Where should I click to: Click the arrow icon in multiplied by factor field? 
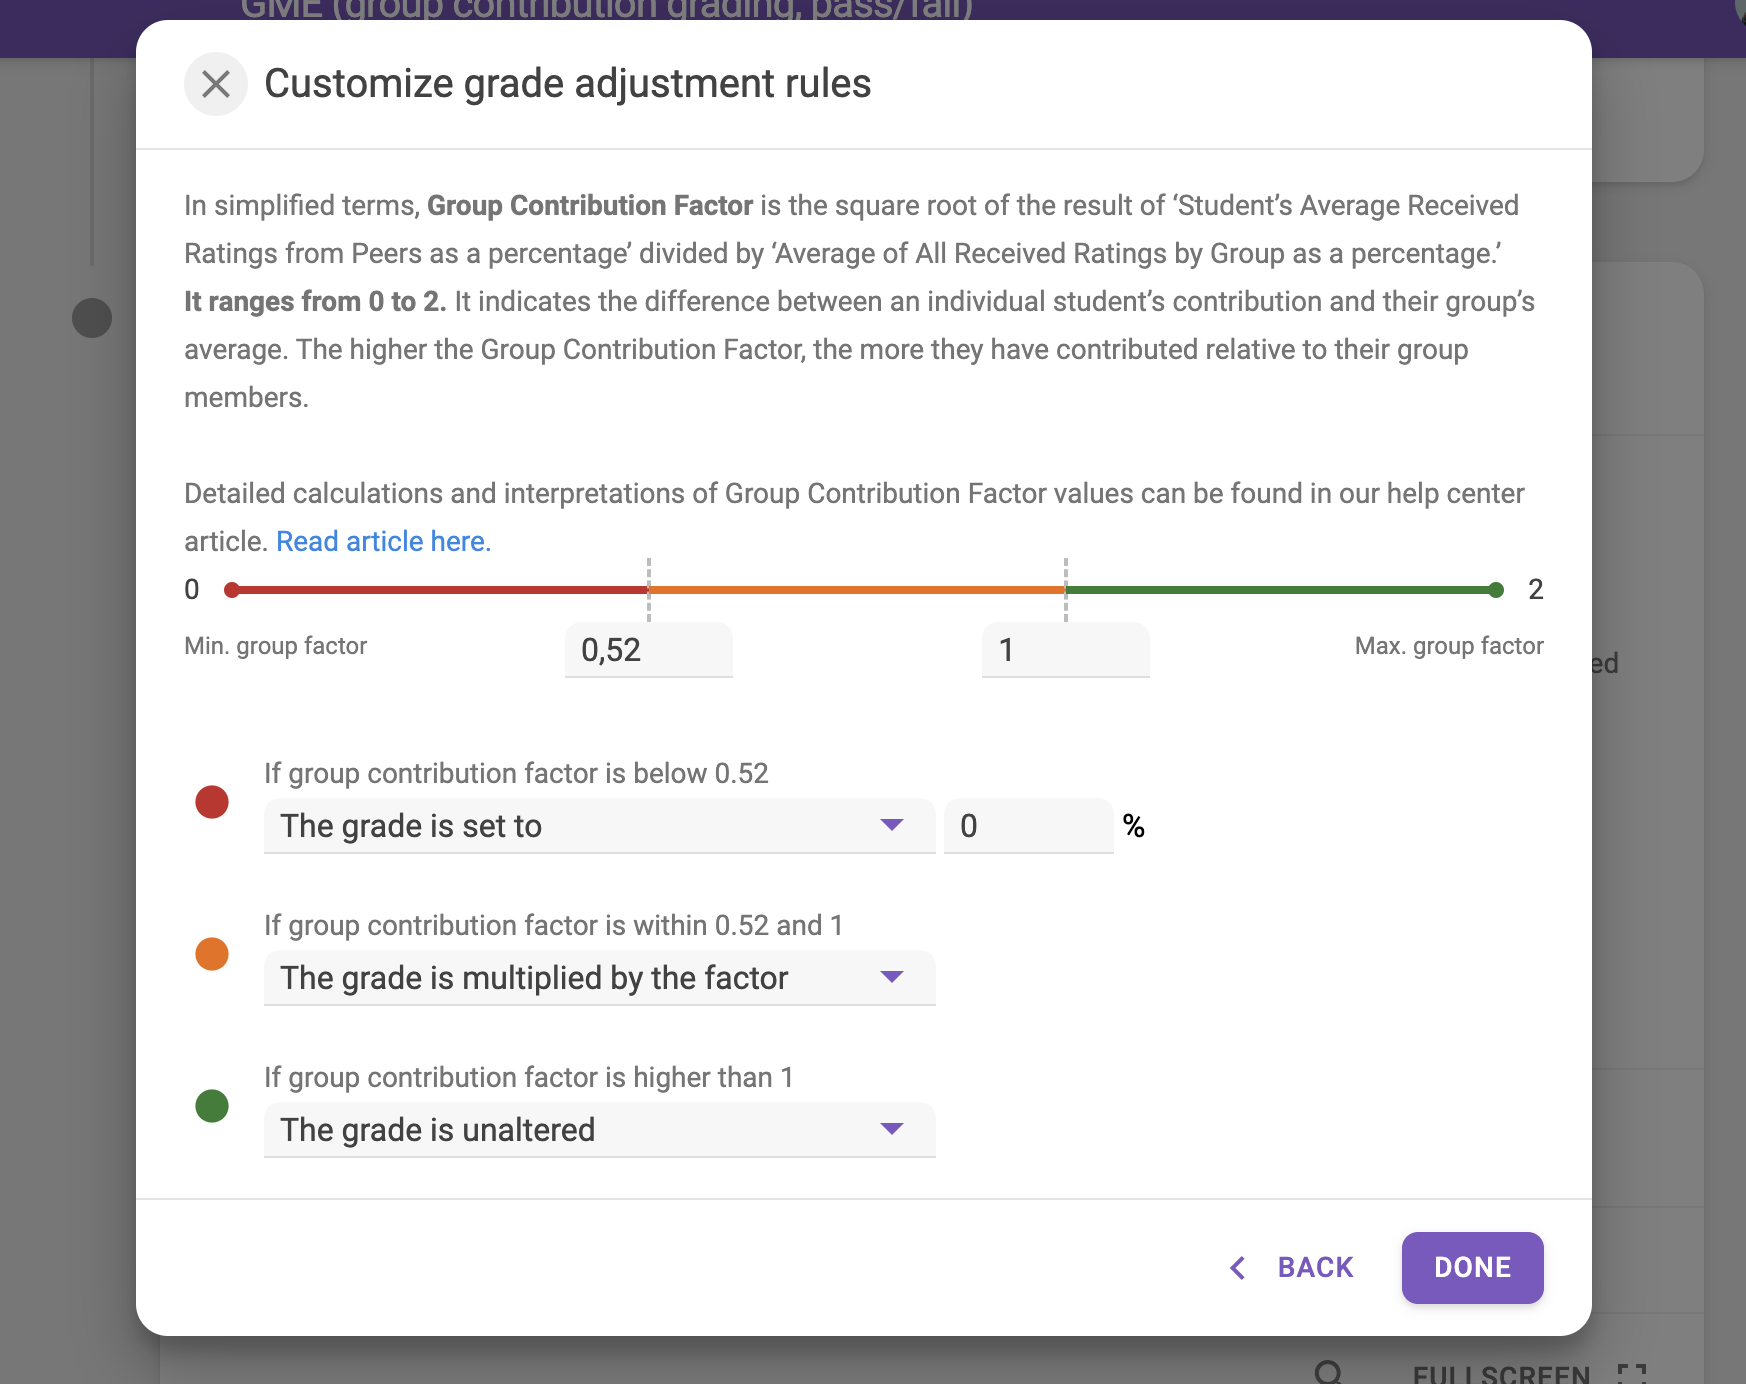pyautogui.click(x=892, y=977)
